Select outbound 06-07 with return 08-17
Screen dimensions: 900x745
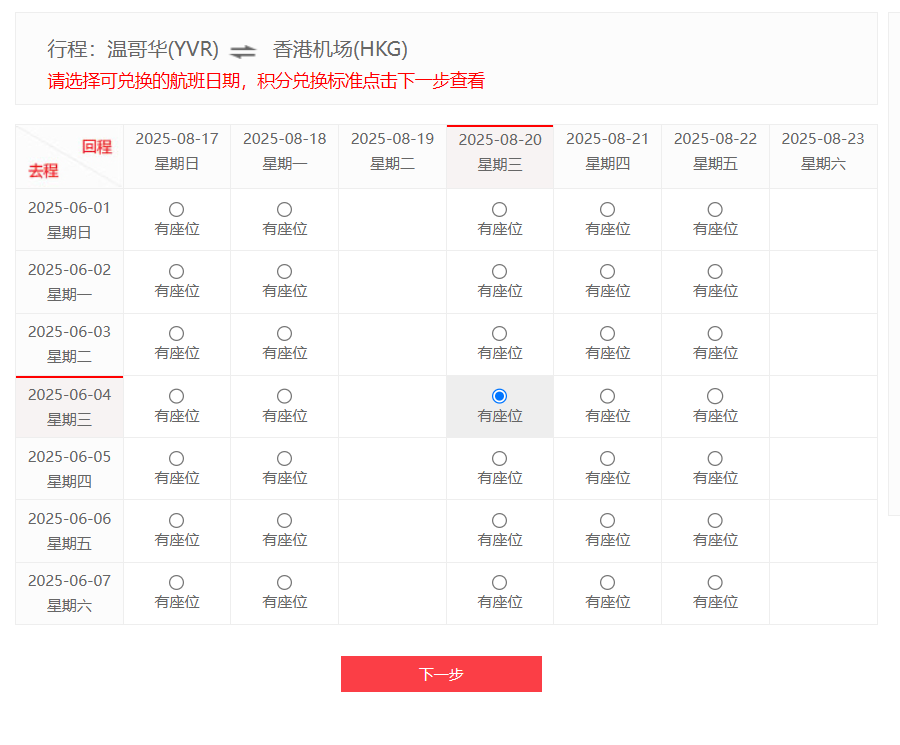tap(176, 583)
